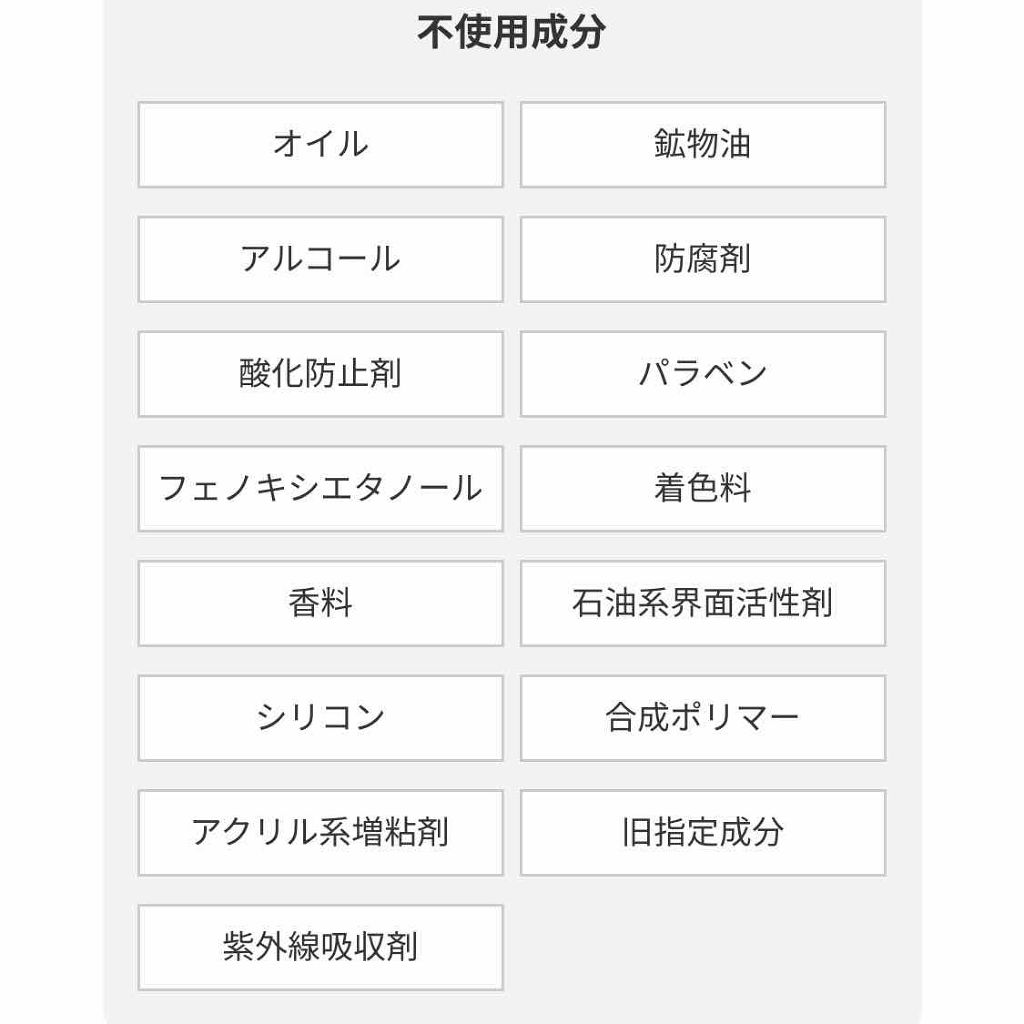
Task: Select the オイル ingredient filter
Action: click(x=320, y=145)
